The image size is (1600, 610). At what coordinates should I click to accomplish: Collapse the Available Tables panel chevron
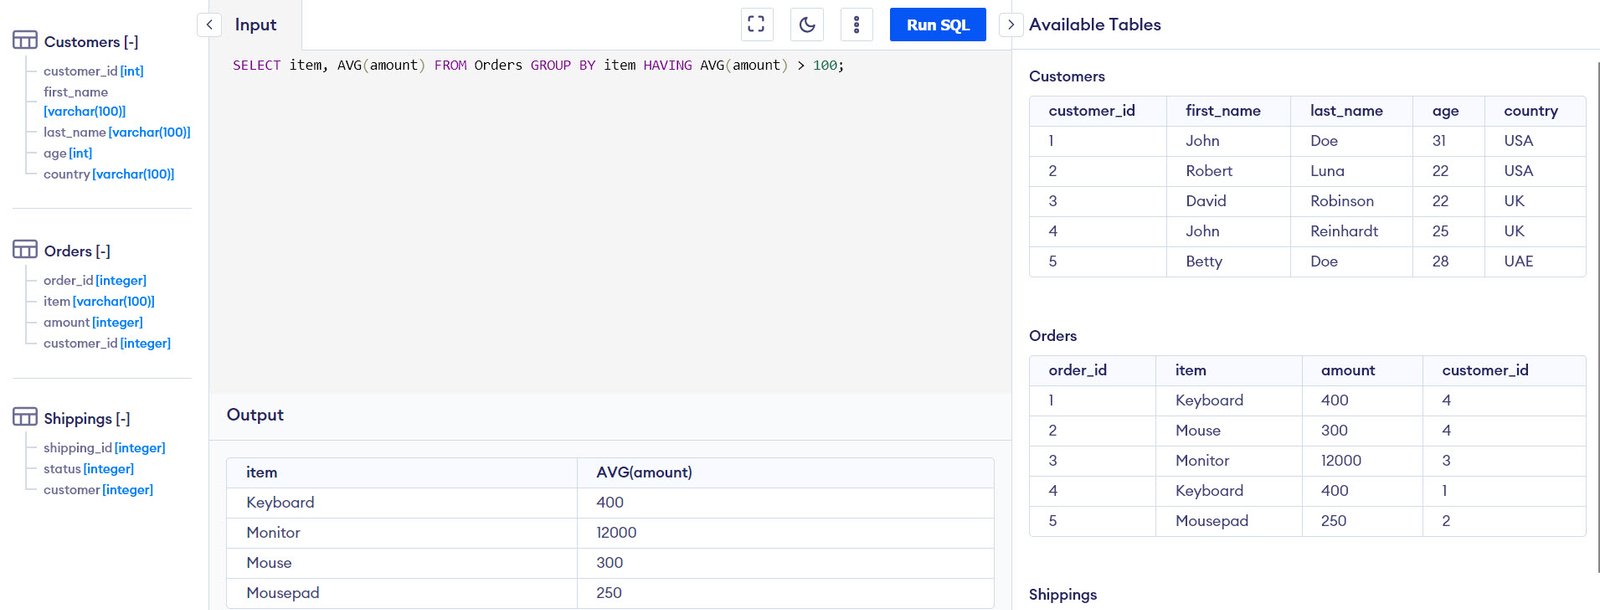coord(1011,25)
